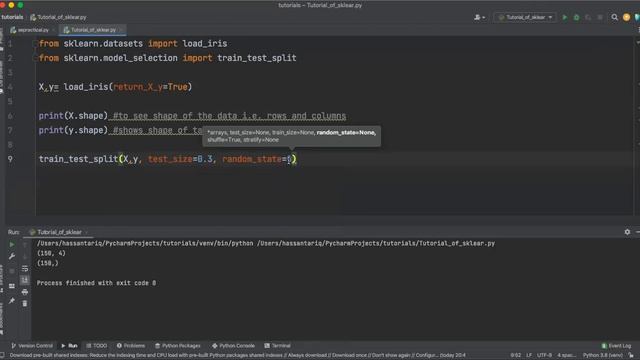Click the Stop square in Run panel
Screen dimensions: 640x360
pyautogui.click(x=12, y=271)
